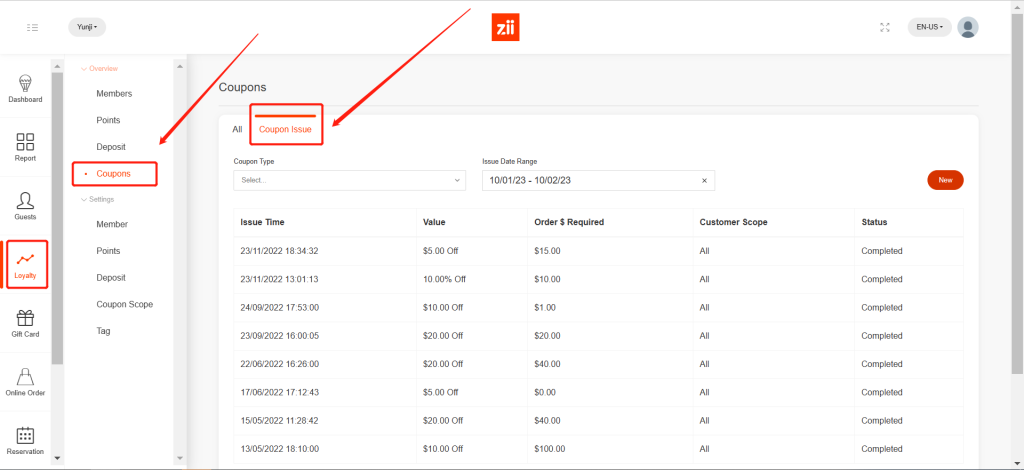Screen dimensions: 1024x470
Task: Open the EN-US language dropdown
Action: click(x=930, y=27)
